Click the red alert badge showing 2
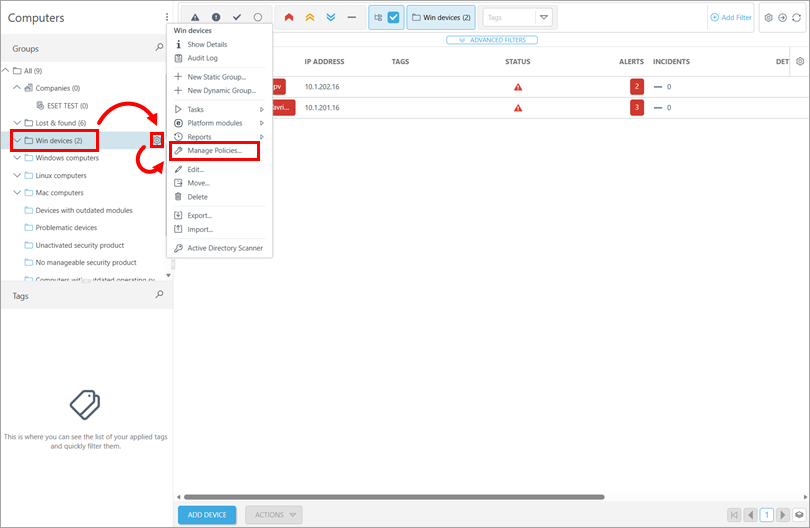This screenshot has height=528, width=810. point(636,87)
